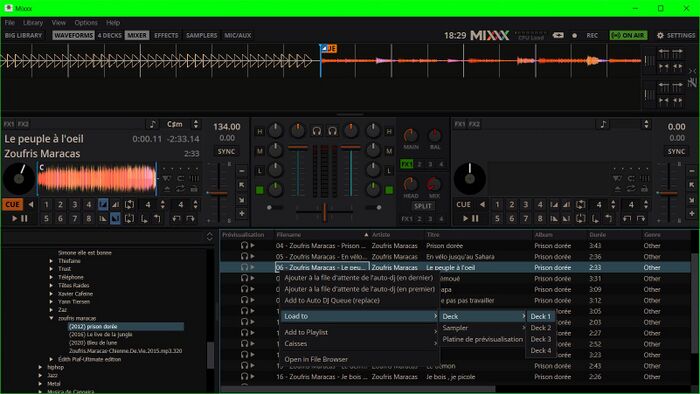Screen dimensions: 700x394
Task: Preview track 04 Prison dorée with headphone icon
Action: tap(244, 245)
